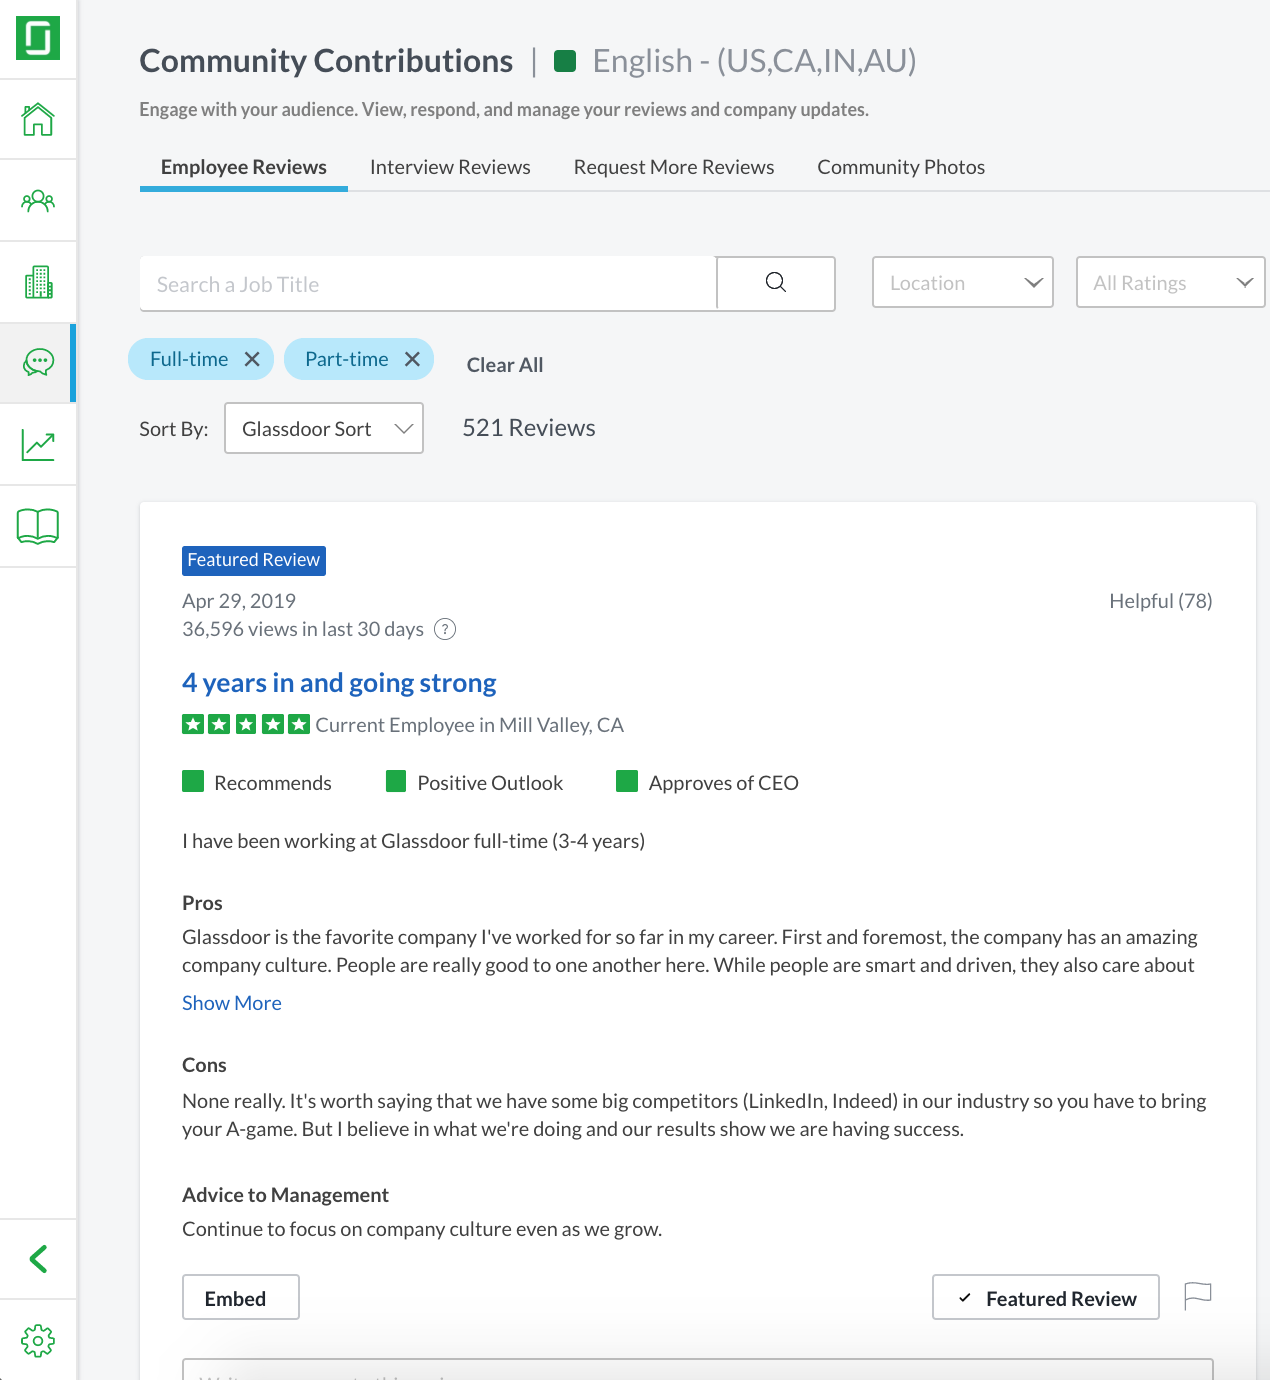
Task: Click the Search a Job Title field
Action: point(428,284)
